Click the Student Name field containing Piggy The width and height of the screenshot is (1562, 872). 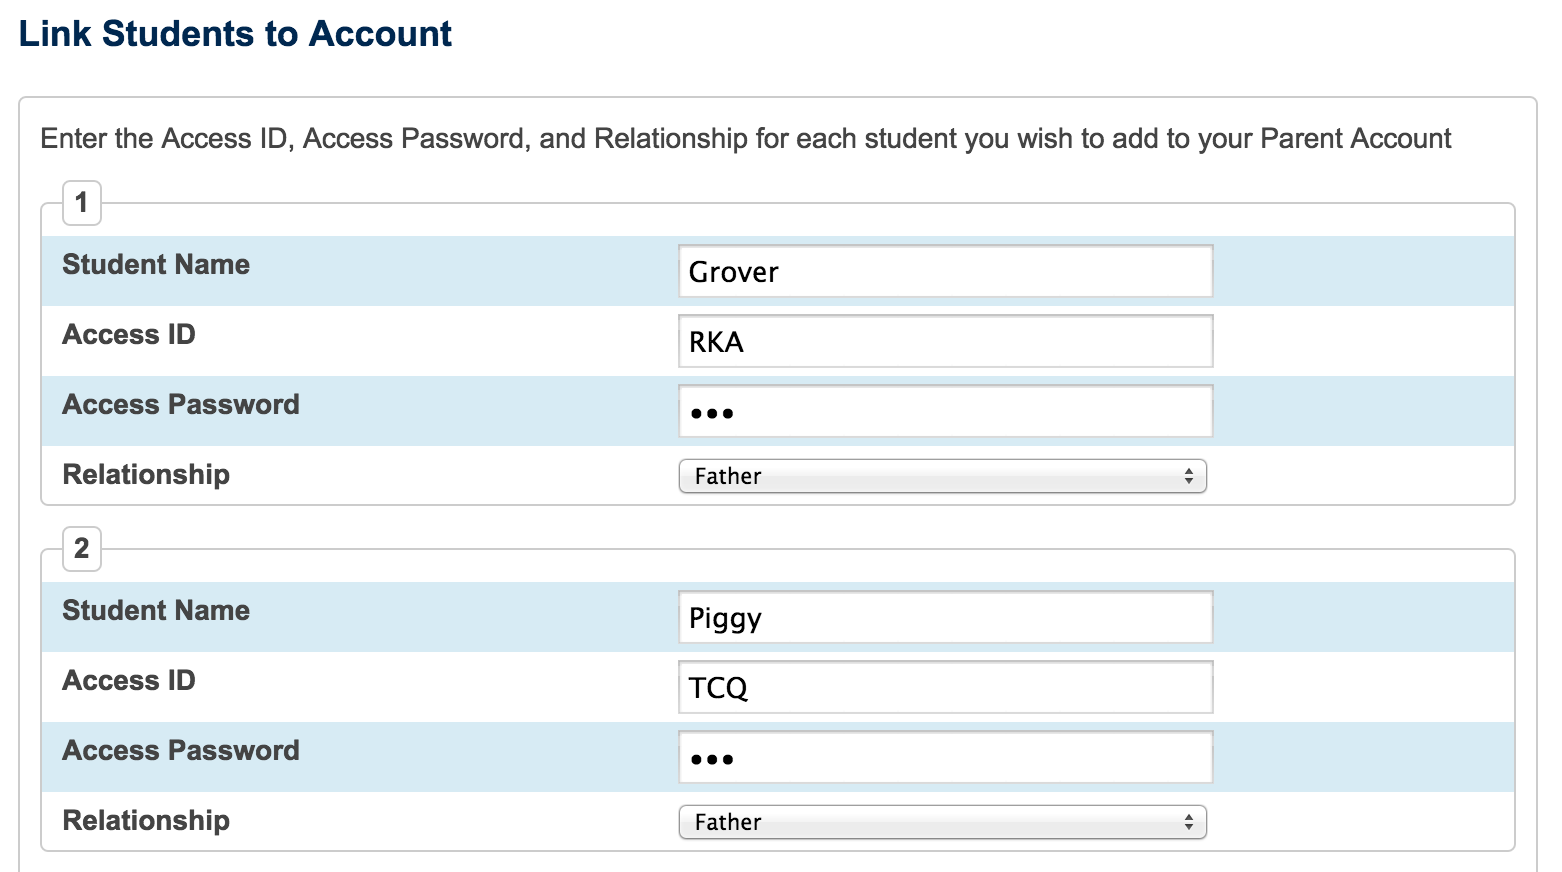pos(945,617)
